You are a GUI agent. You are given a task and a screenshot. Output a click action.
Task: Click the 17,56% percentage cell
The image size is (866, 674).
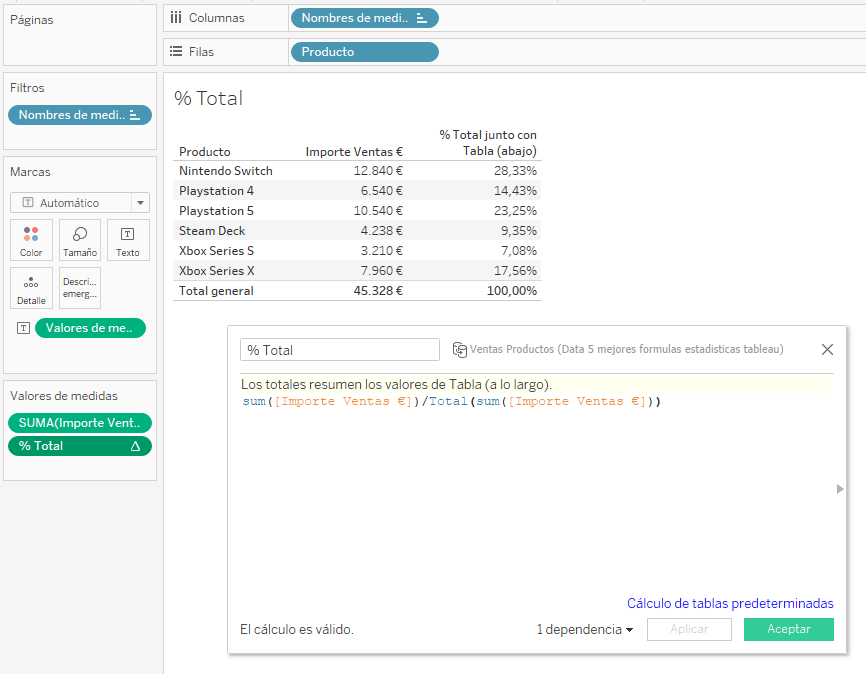[515, 271]
